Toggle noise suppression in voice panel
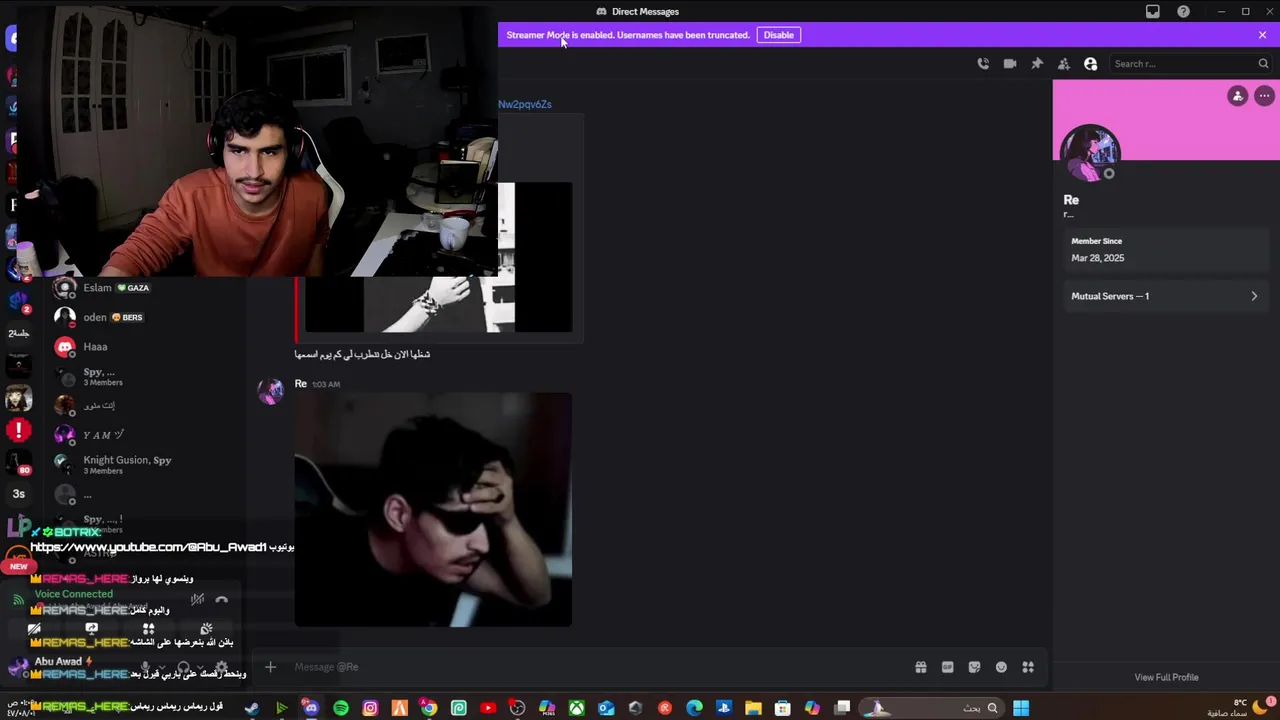 point(197,600)
